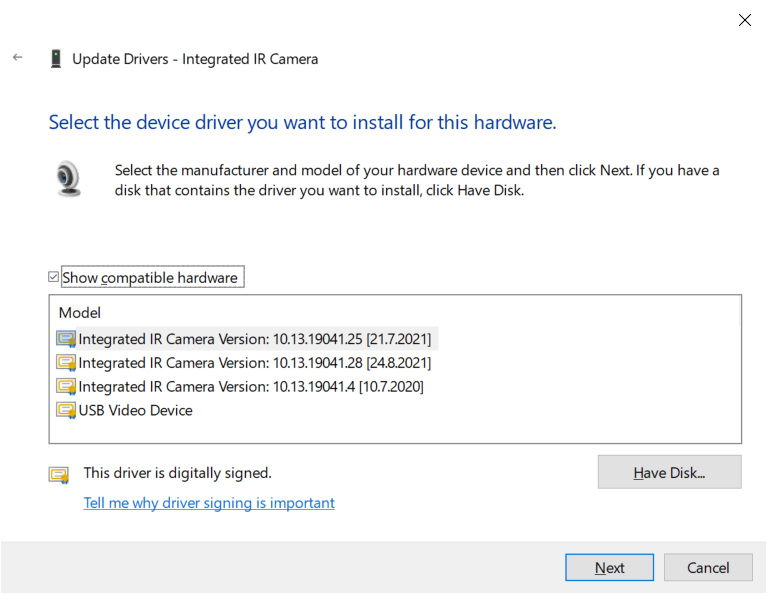Select USB Video Device model
767x594 pixels.
coord(135,410)
